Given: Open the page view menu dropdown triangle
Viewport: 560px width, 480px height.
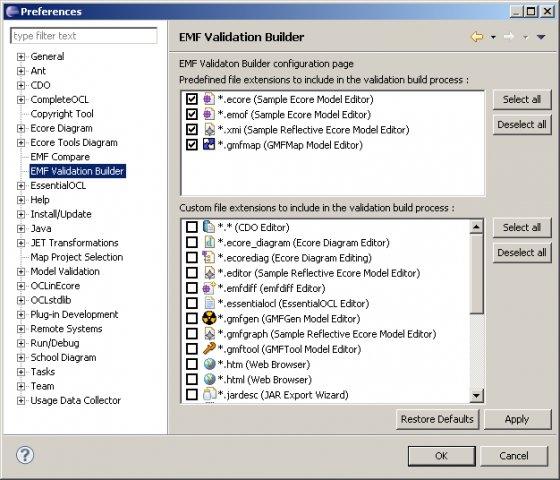Looking at the screenshot, I should (541, 37).
